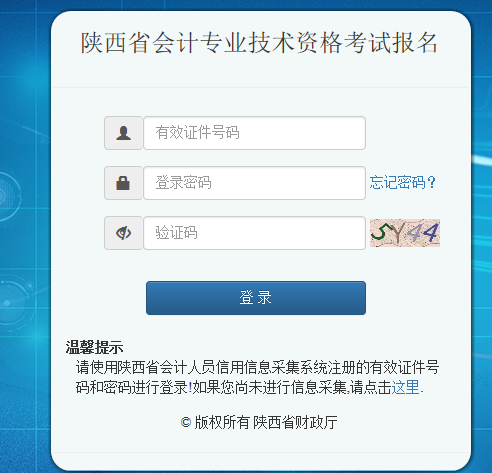Image resolution: width=492 pixels, height=473 pixels.
Task: Click the © copyright symbol
Action: click(186, 422)
